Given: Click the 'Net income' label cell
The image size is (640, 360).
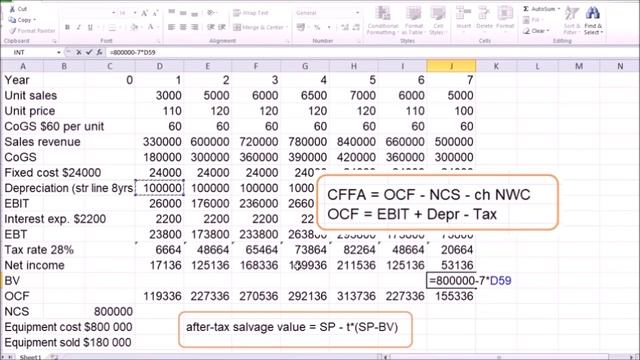Looking at the screenshot, I should coord(34,265).
